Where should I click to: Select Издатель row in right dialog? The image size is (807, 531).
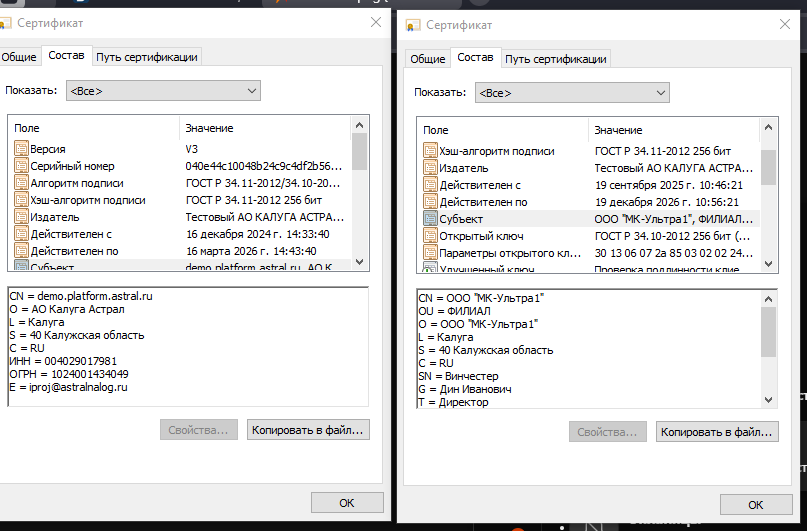[588, 168]
